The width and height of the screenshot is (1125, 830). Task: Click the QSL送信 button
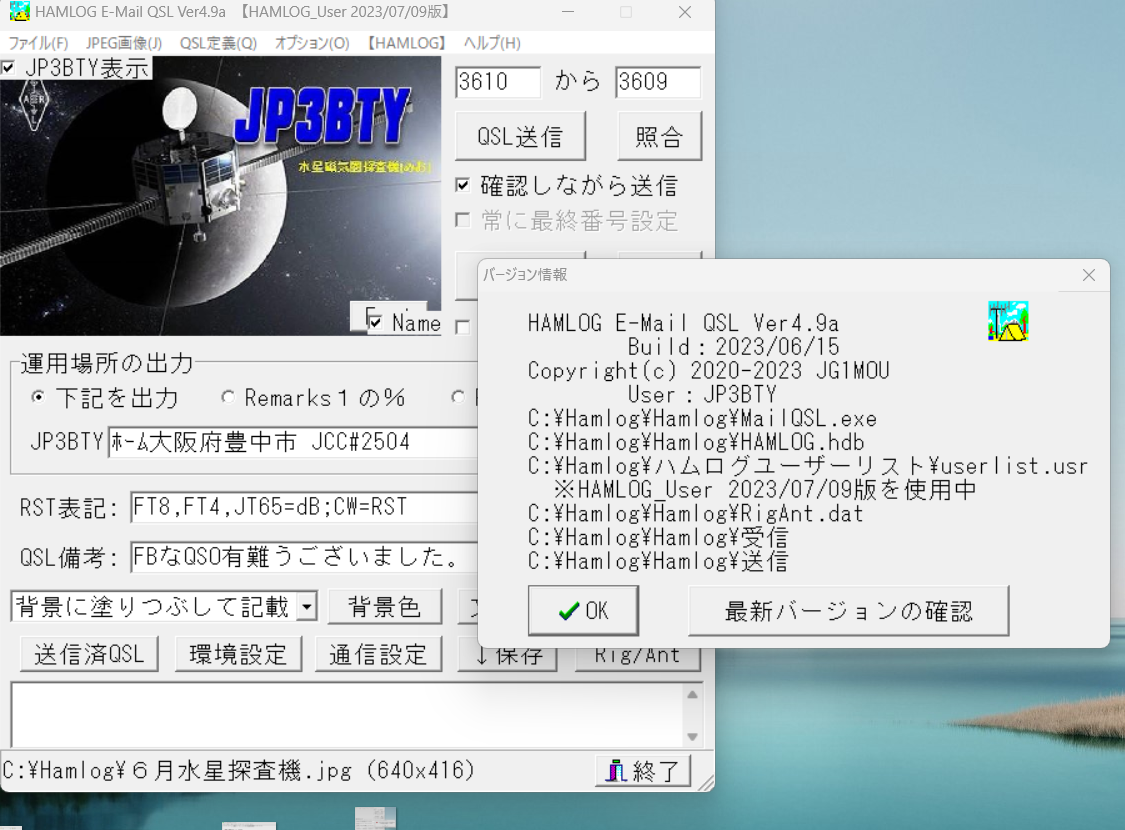point(519,137)
